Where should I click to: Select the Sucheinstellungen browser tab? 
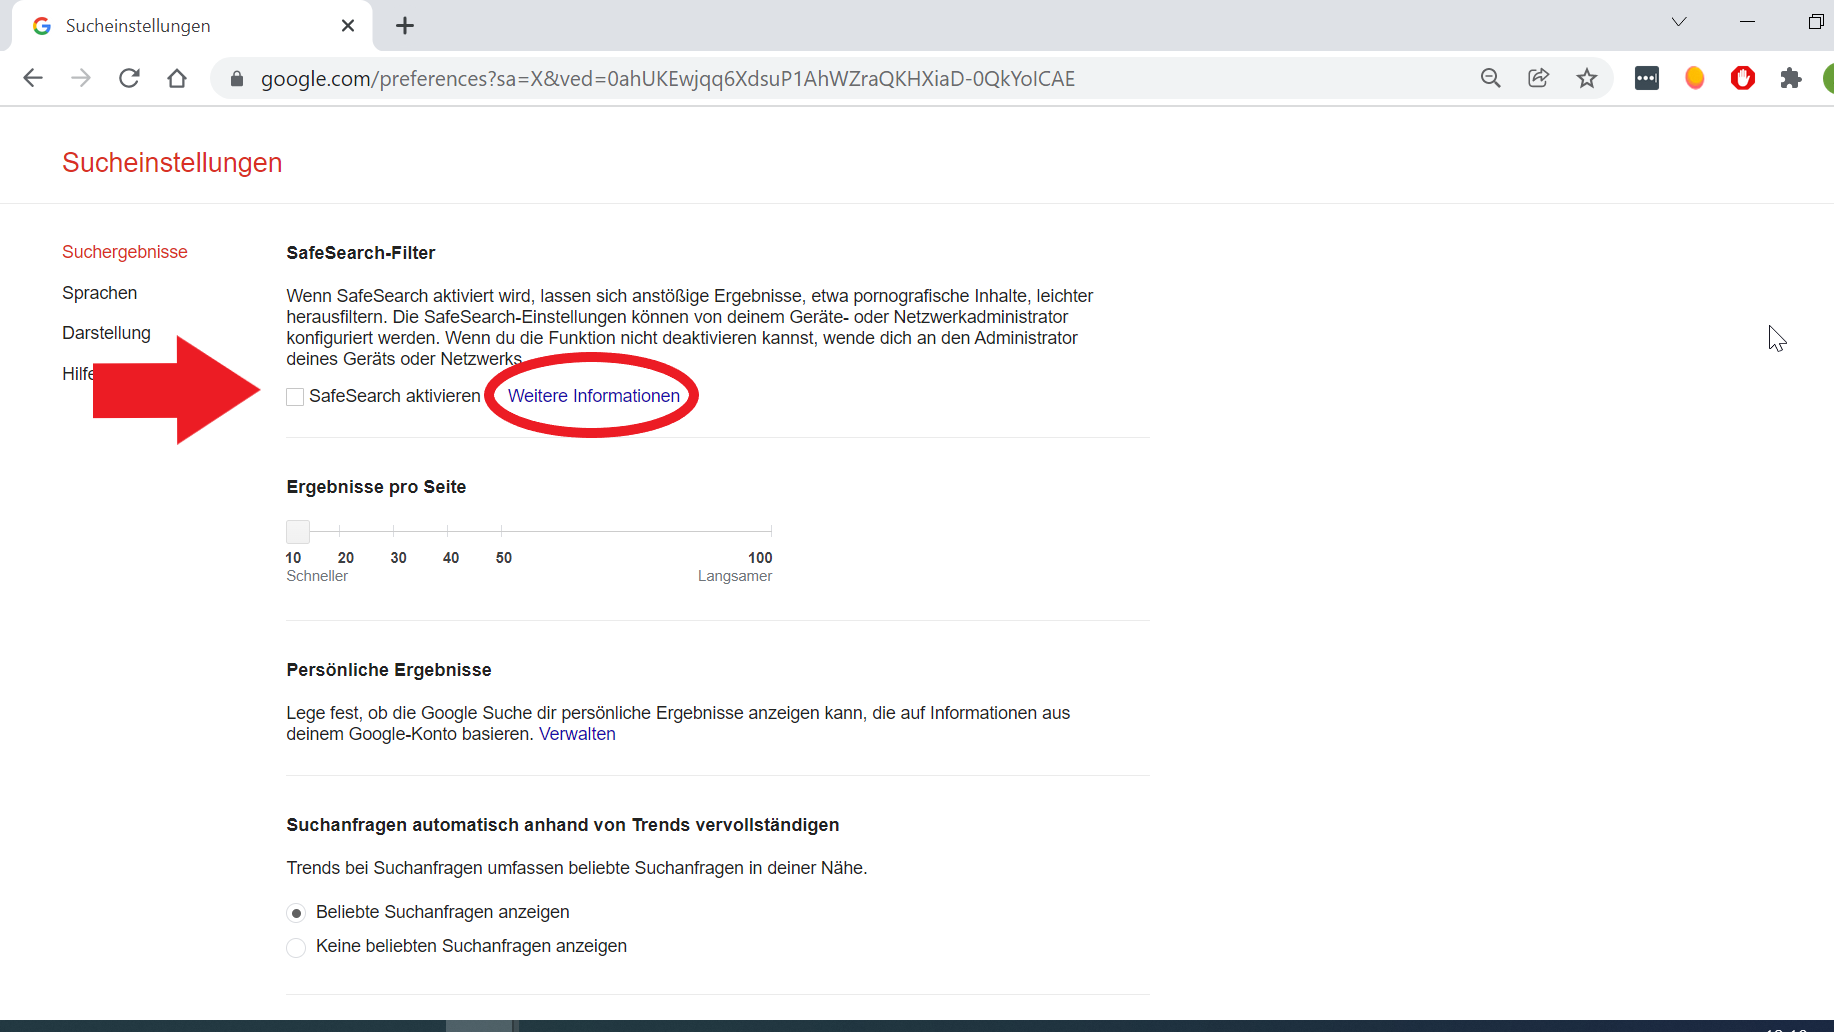pos(192,26)
